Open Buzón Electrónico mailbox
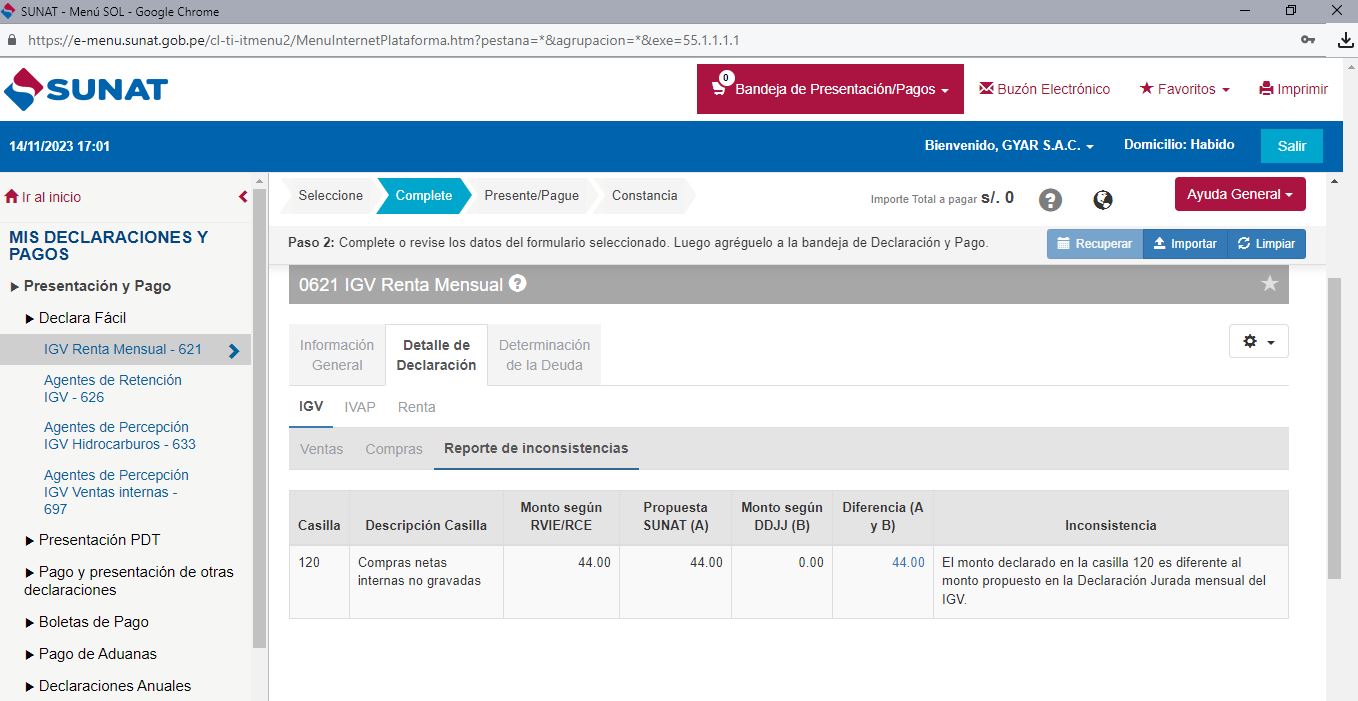The width and height of the screenshot is (1358, 701). point(1044,89)
